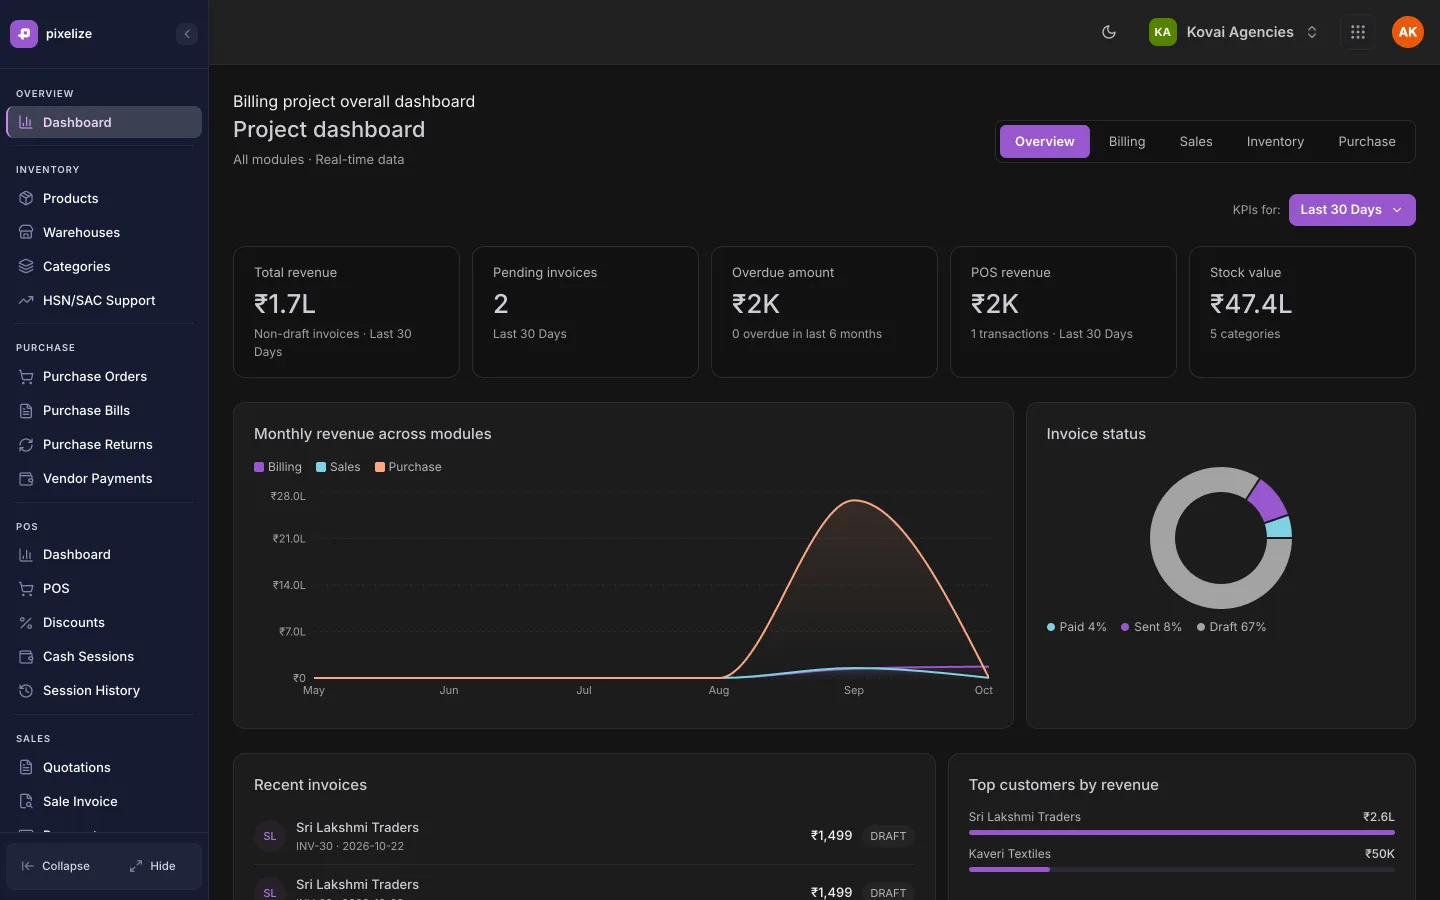The width and height of the screenshot is (1440, 900).
Task: Collapse sidebar using the top chevron arrow
Action: pyautogui.click(x=187, y=34)
